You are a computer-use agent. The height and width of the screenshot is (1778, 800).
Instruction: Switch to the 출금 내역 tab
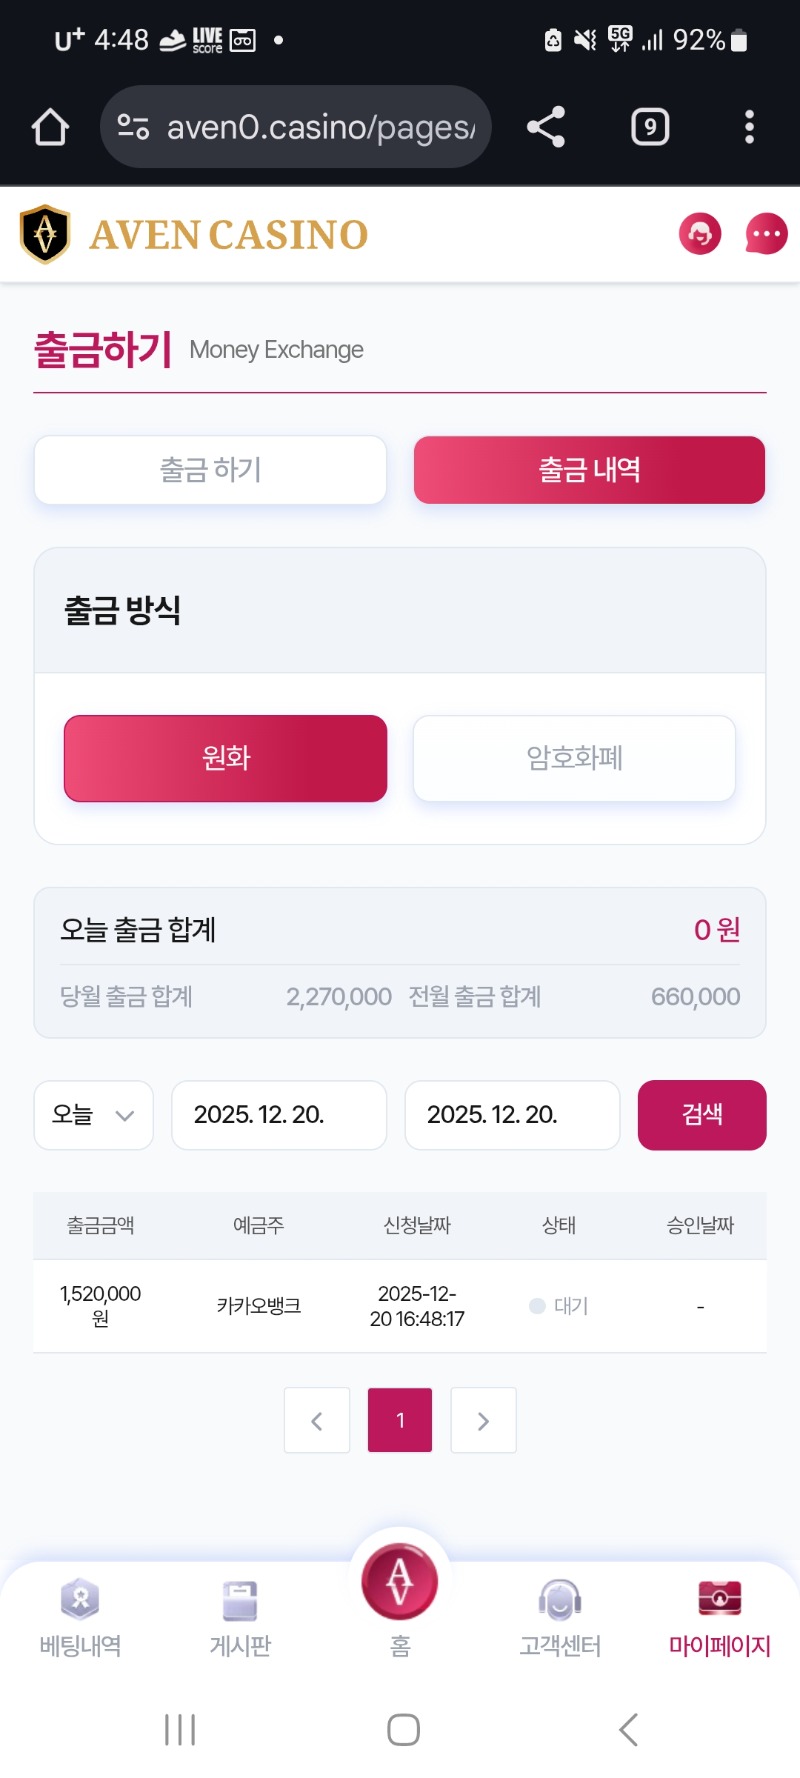[x=589, y=470]
